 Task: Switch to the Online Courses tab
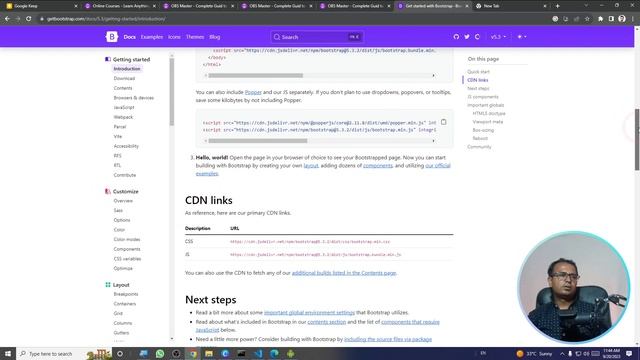[120, 6]
